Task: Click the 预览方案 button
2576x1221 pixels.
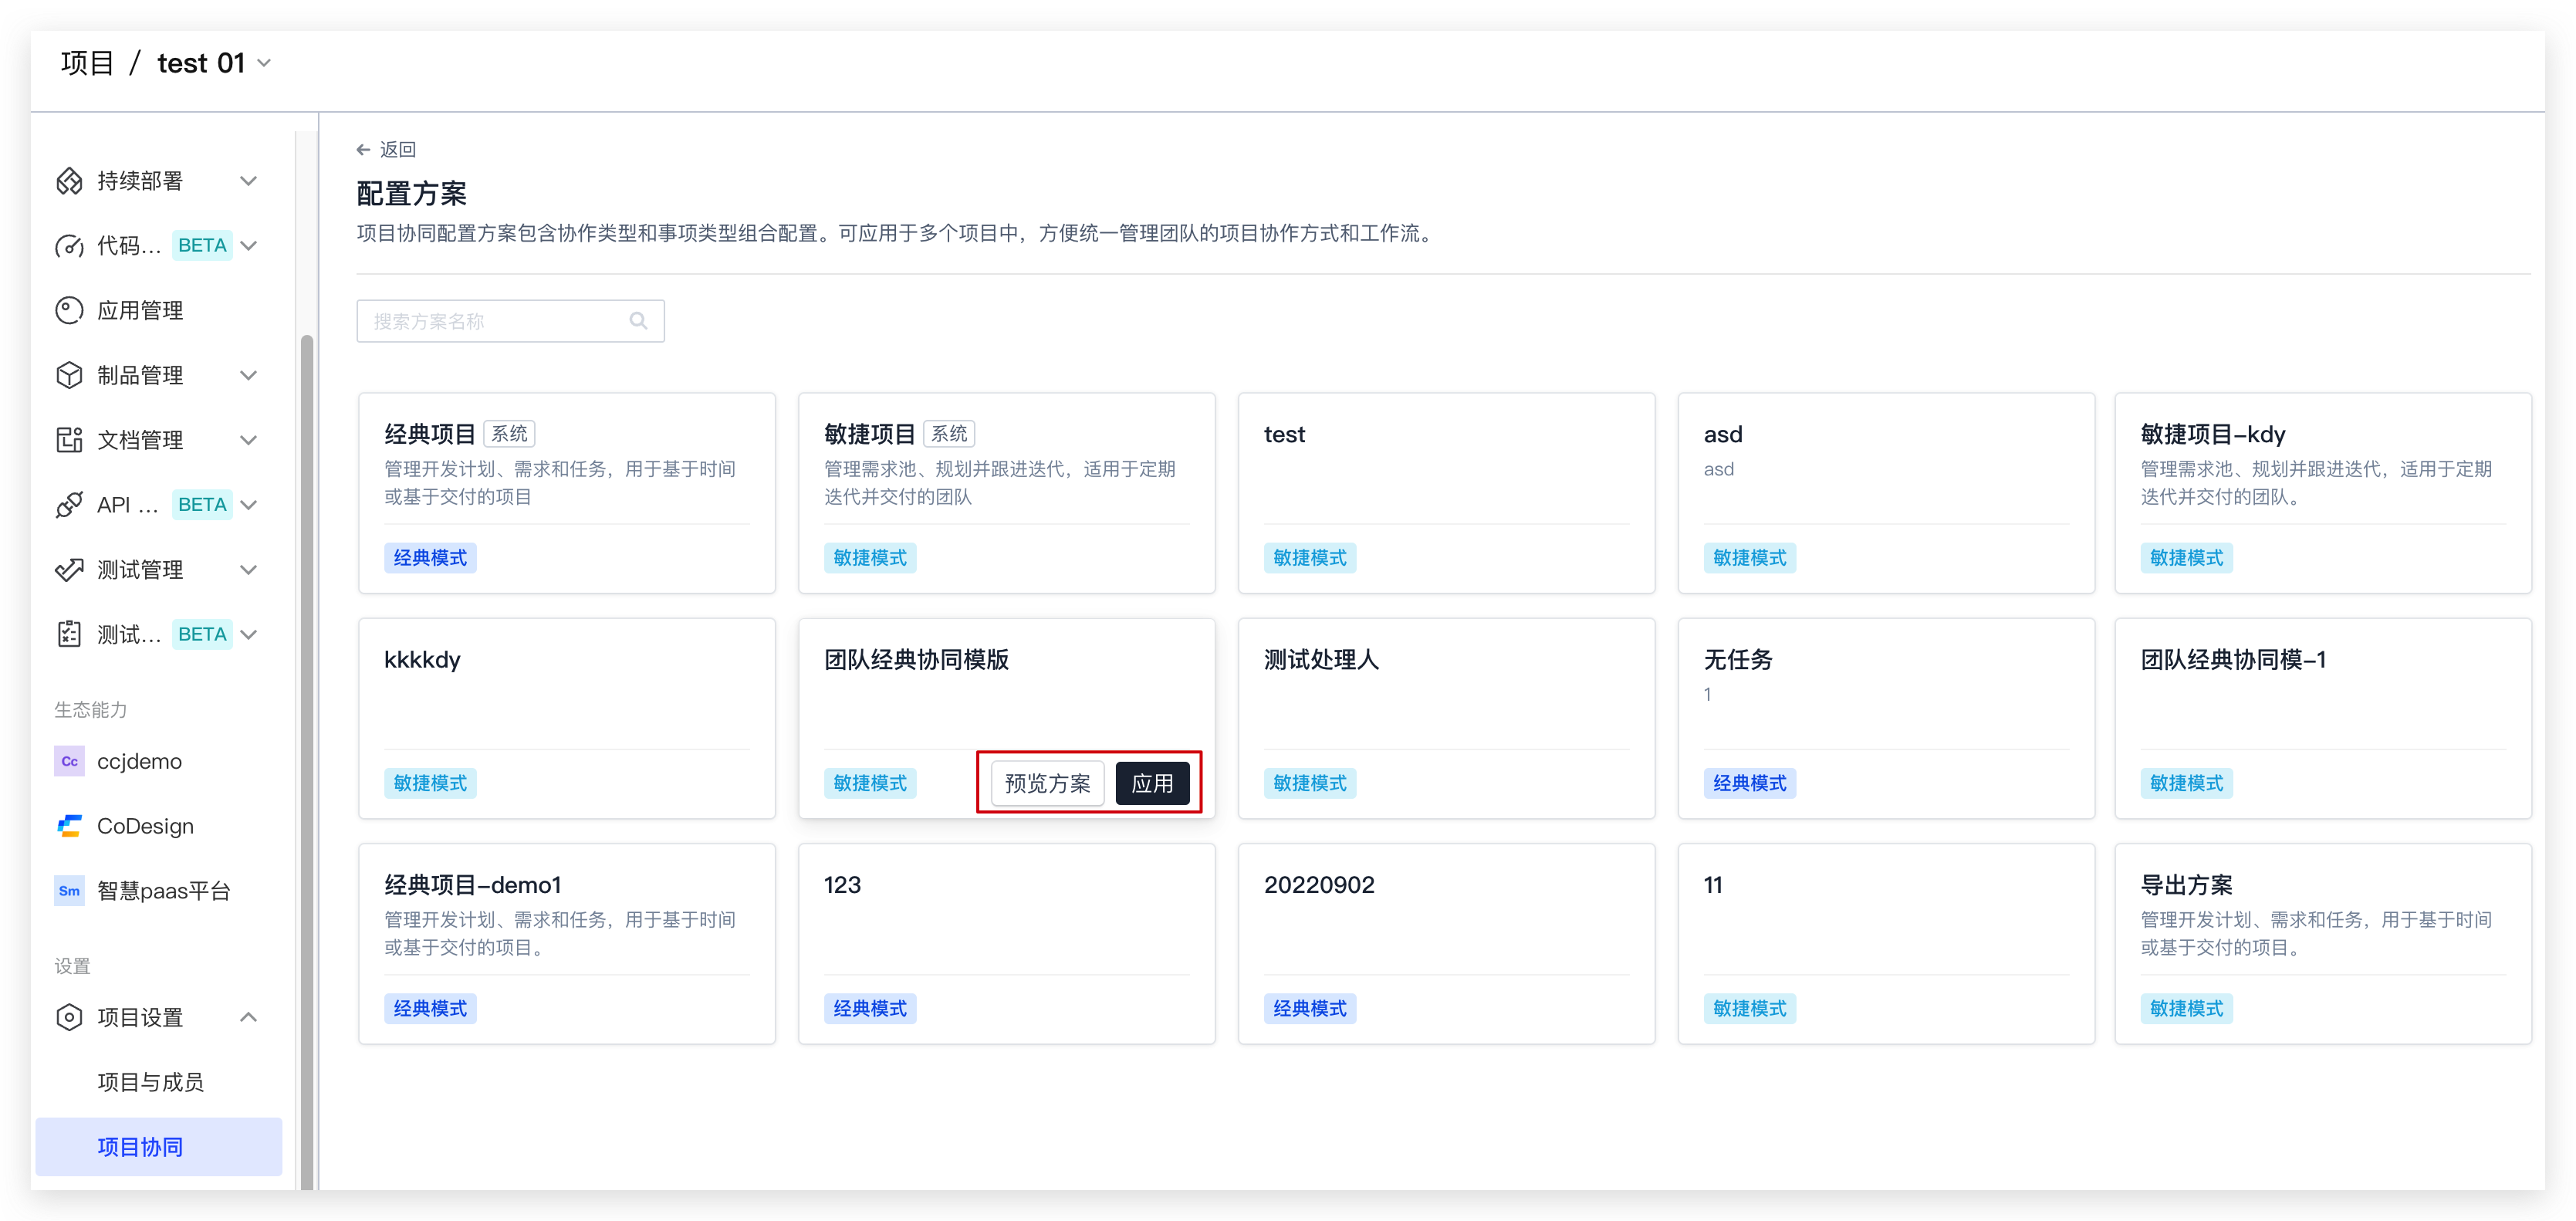Action: [1047, 783]
